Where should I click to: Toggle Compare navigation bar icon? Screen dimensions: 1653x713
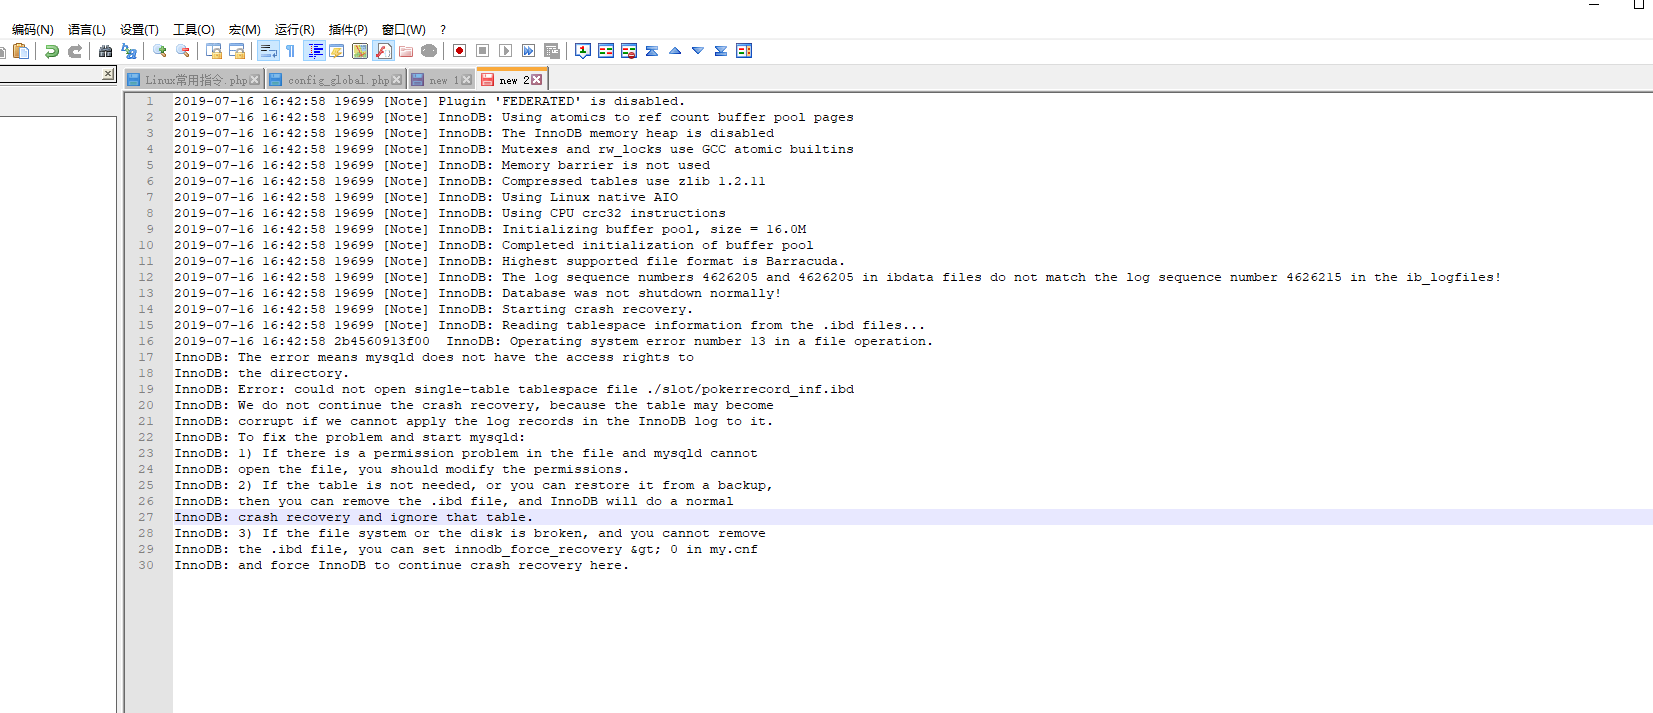[x=744, y=51]
